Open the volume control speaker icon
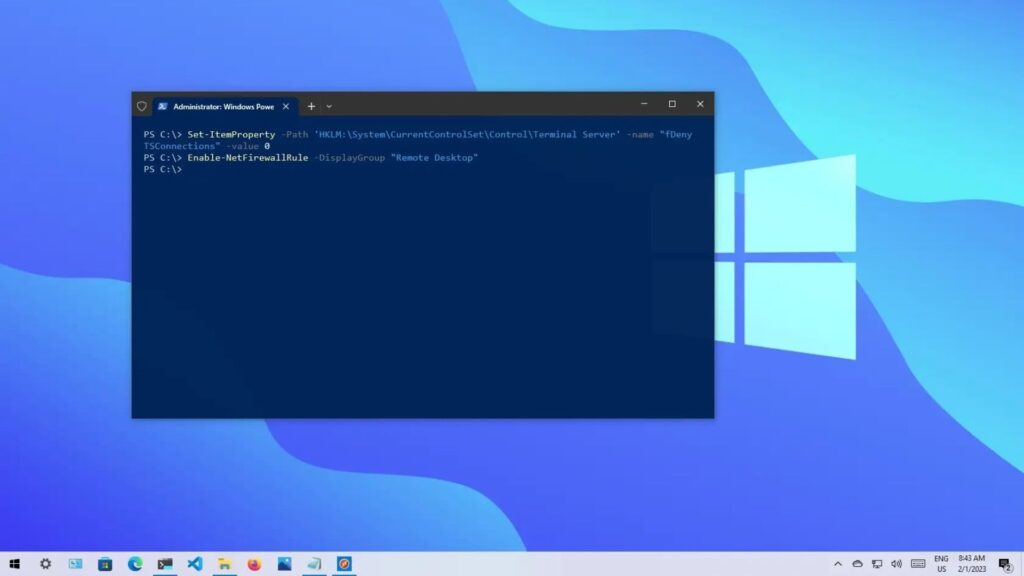The image size is (1024, 576). pyautogui.click(x=896, y=564)
